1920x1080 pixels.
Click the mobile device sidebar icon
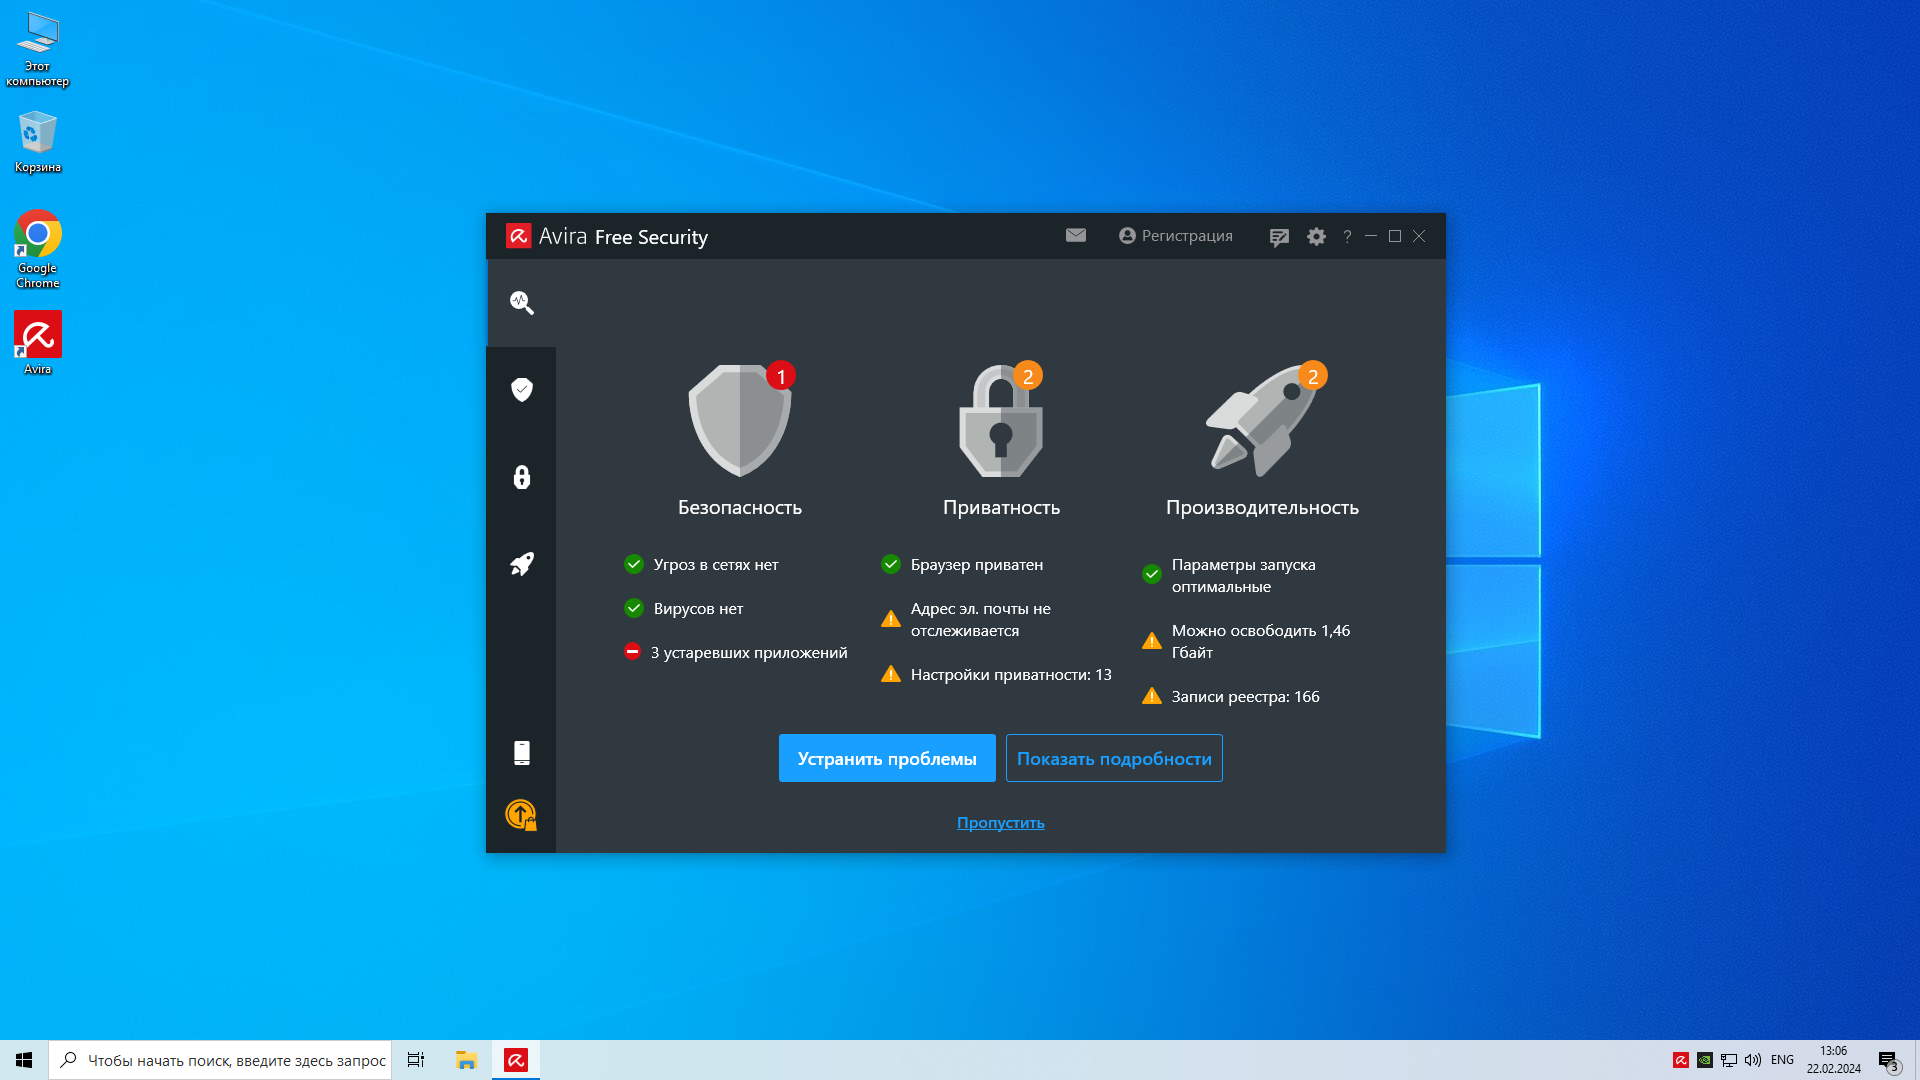[x=521, y=753]
